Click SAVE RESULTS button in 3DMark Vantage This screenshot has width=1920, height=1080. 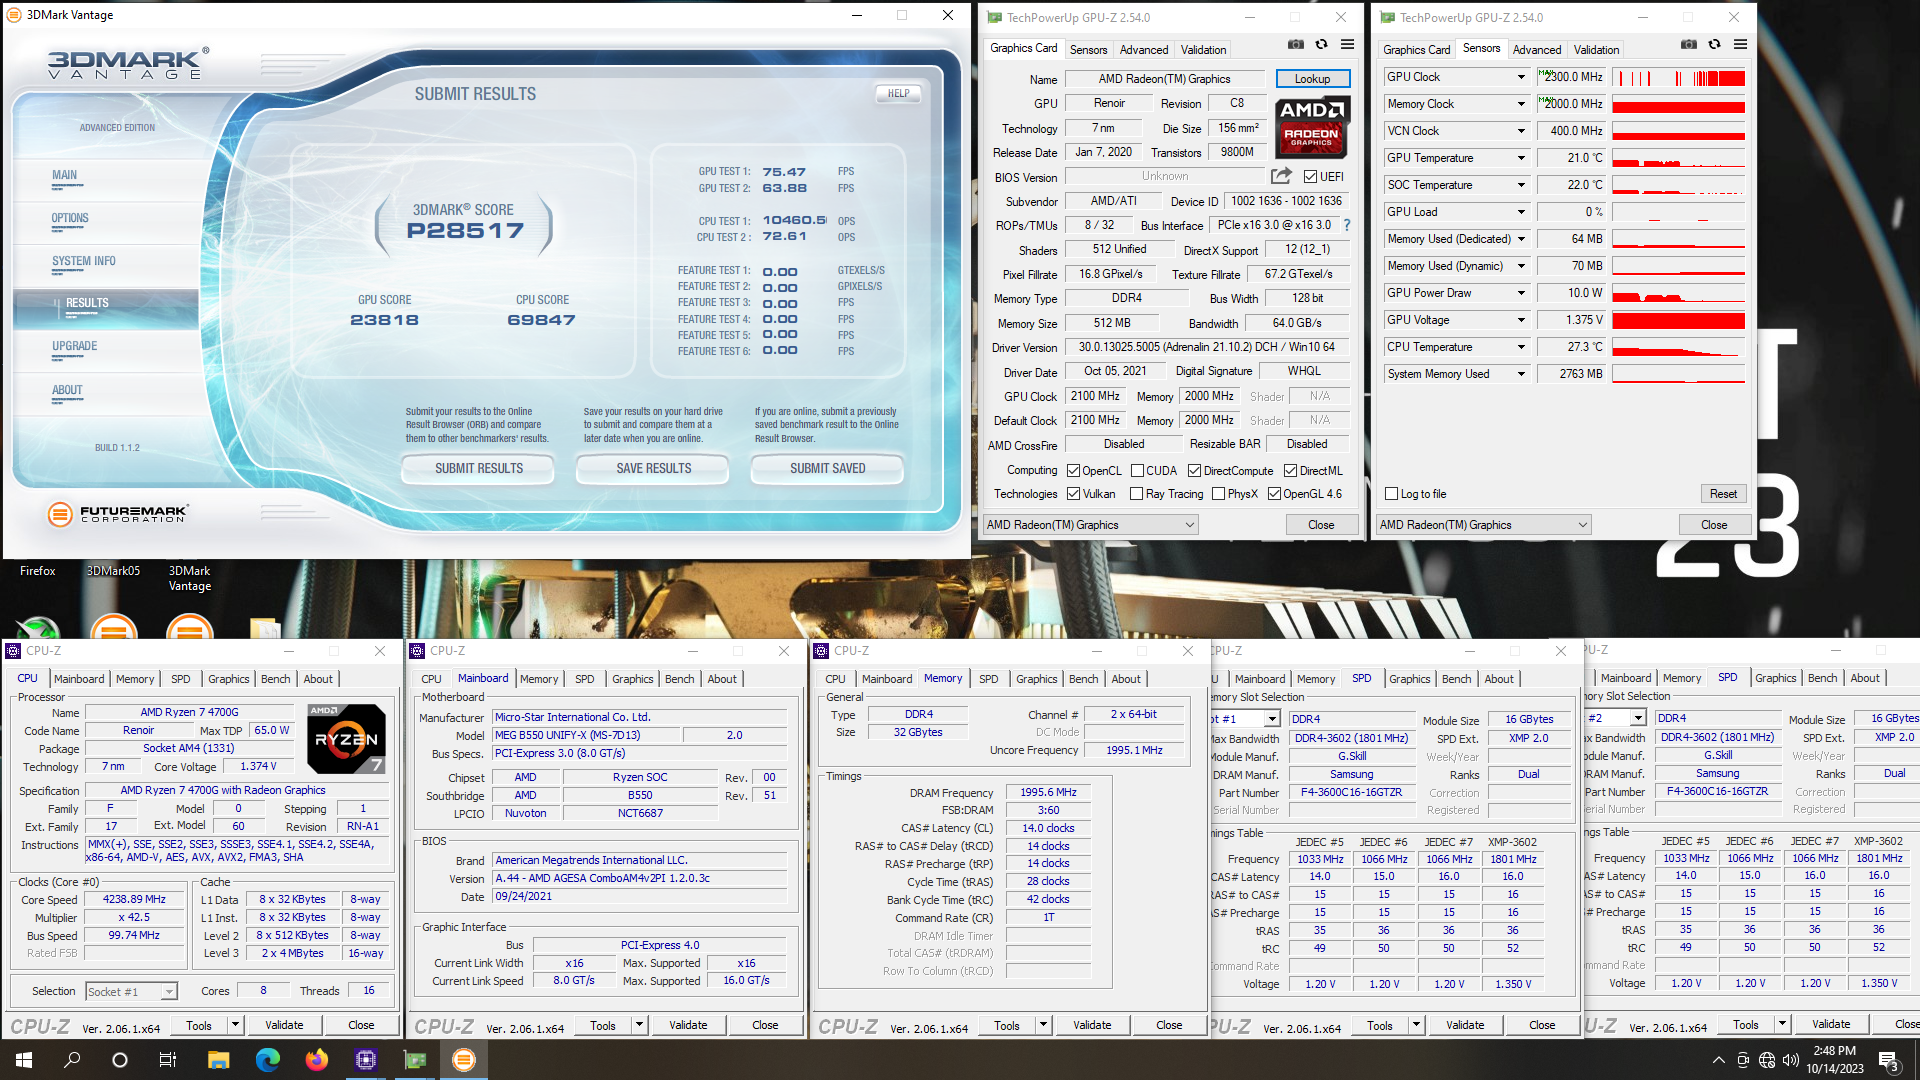pos(653,468)
